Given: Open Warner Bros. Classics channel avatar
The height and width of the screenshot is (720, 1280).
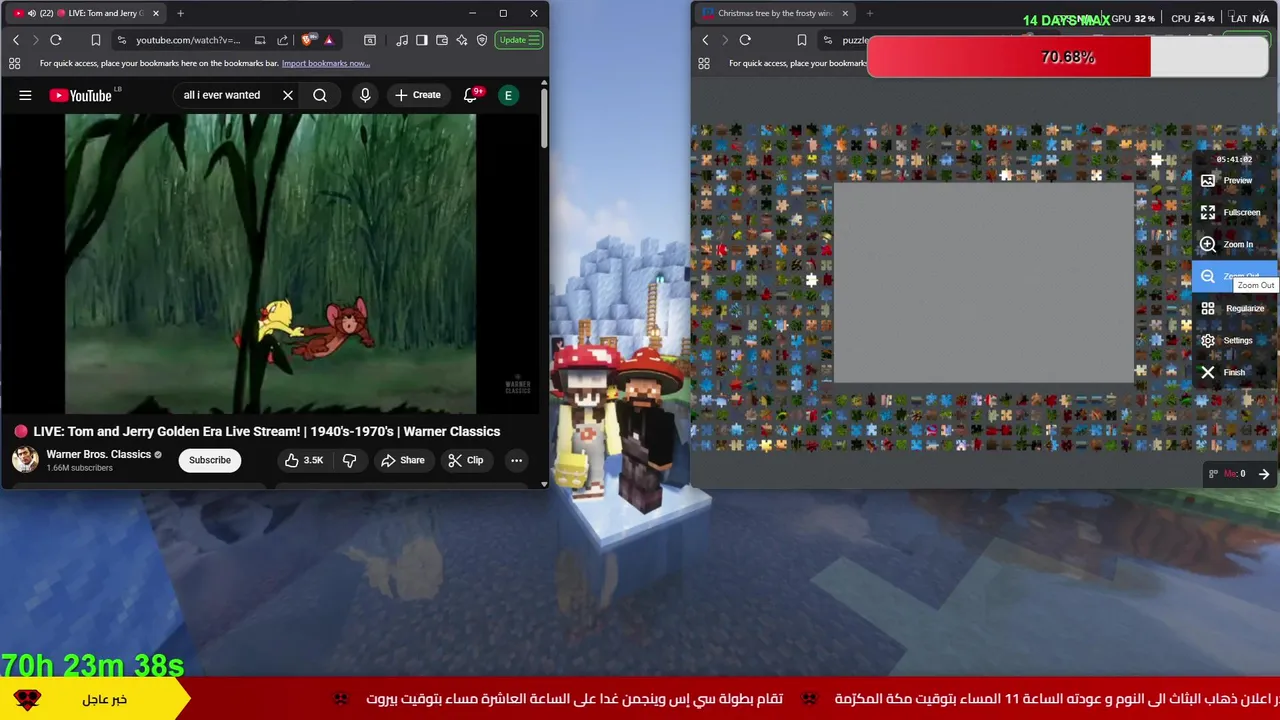Looking at the screenshot, I should tap(25, 460).
